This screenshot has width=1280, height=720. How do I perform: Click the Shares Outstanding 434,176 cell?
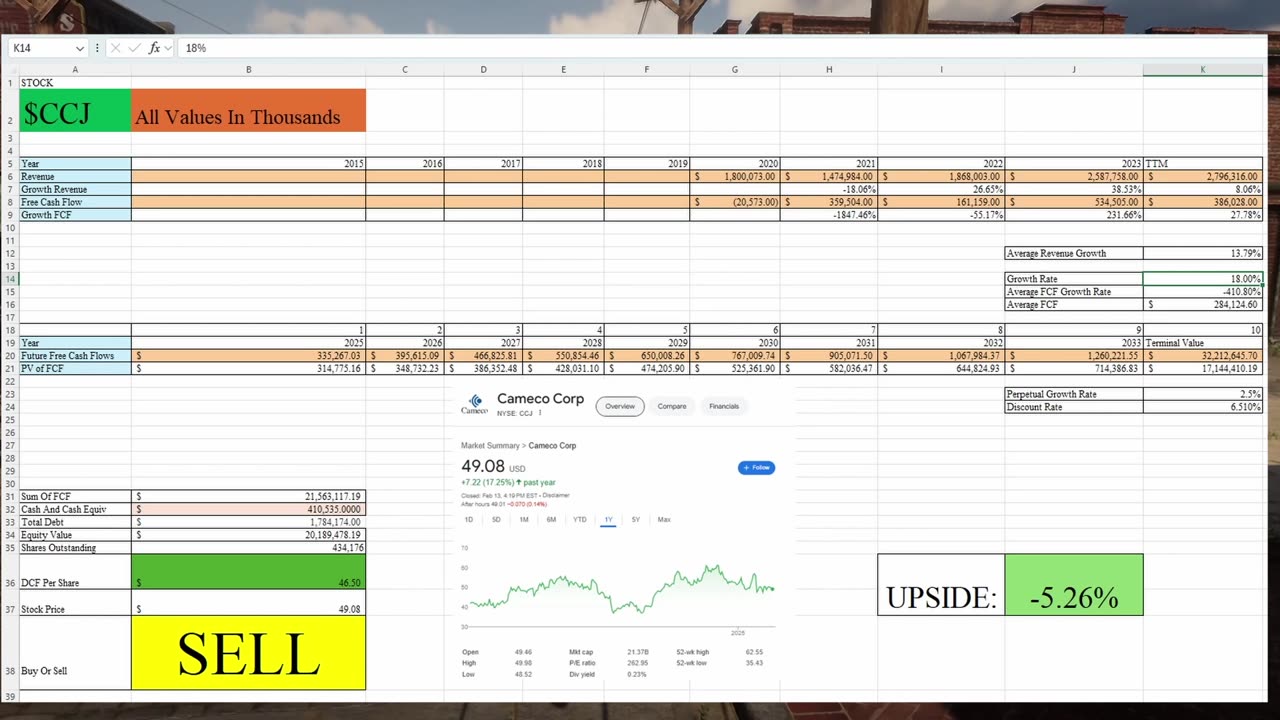click(248, 548)
